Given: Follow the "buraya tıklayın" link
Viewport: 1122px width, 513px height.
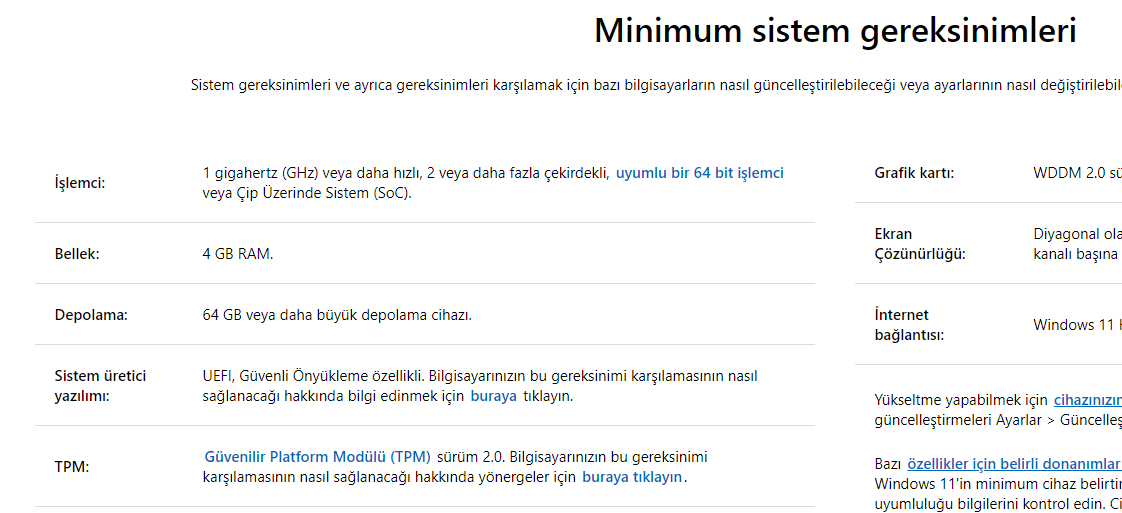Looking at the screenshot, I should coord(632,477).
